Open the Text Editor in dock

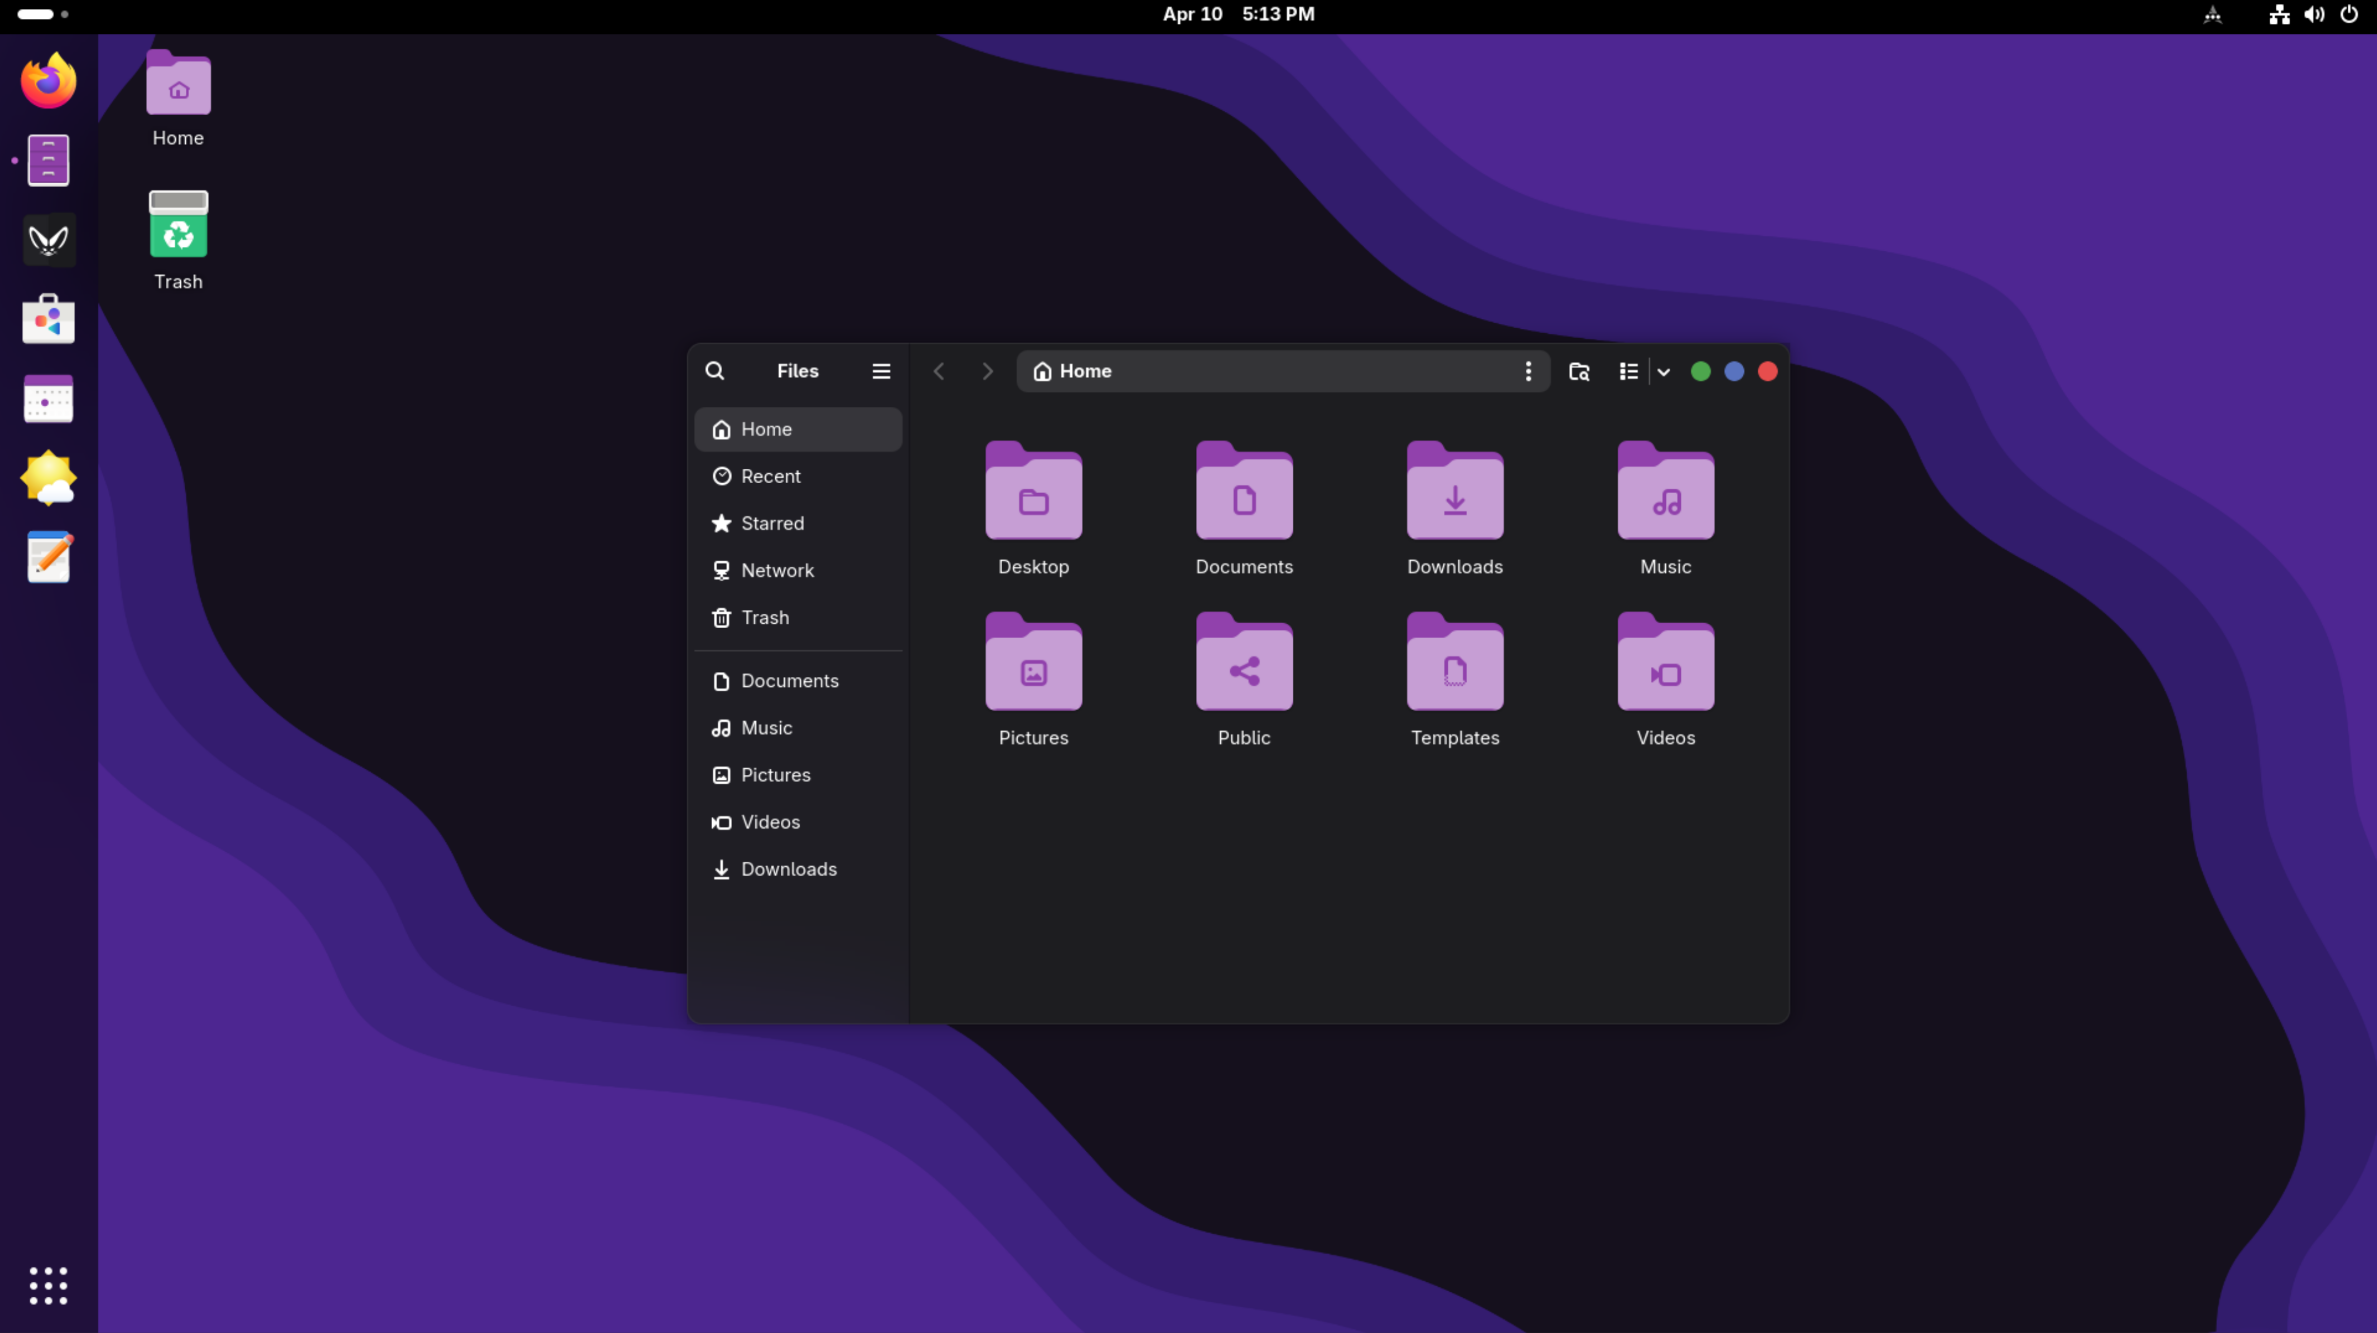48,557
